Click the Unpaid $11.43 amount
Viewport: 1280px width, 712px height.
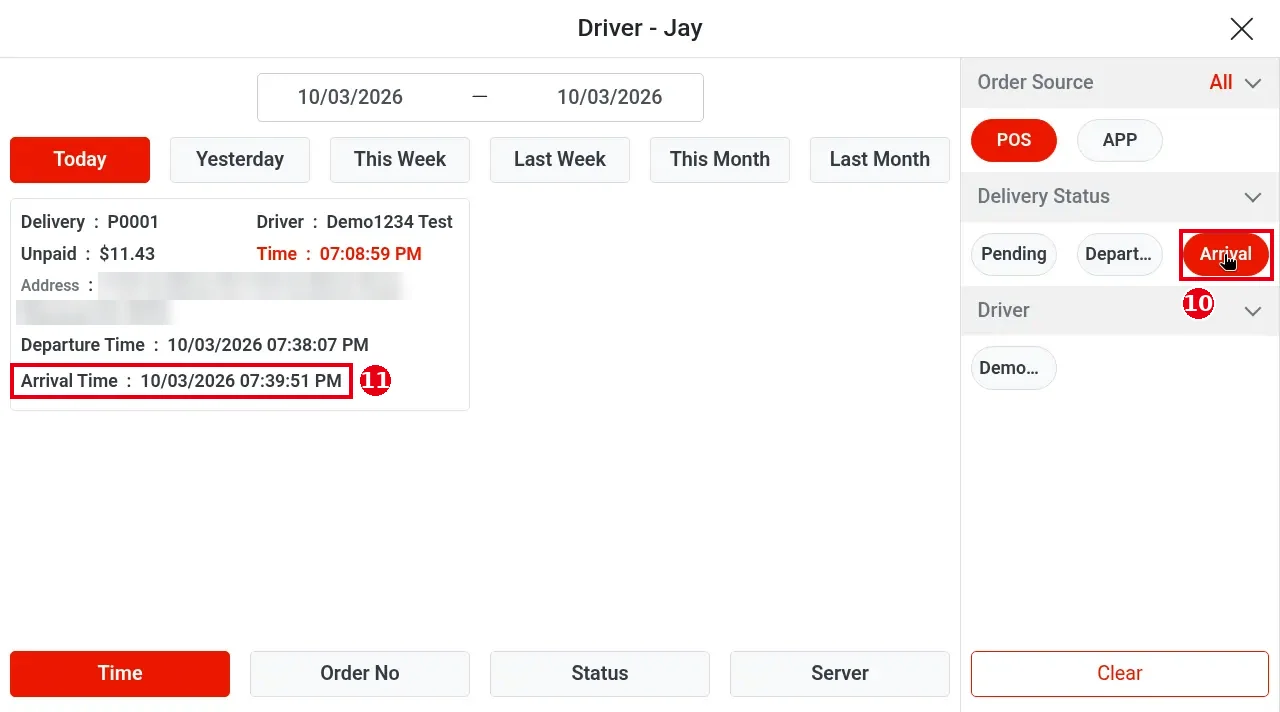pos(88,254)
